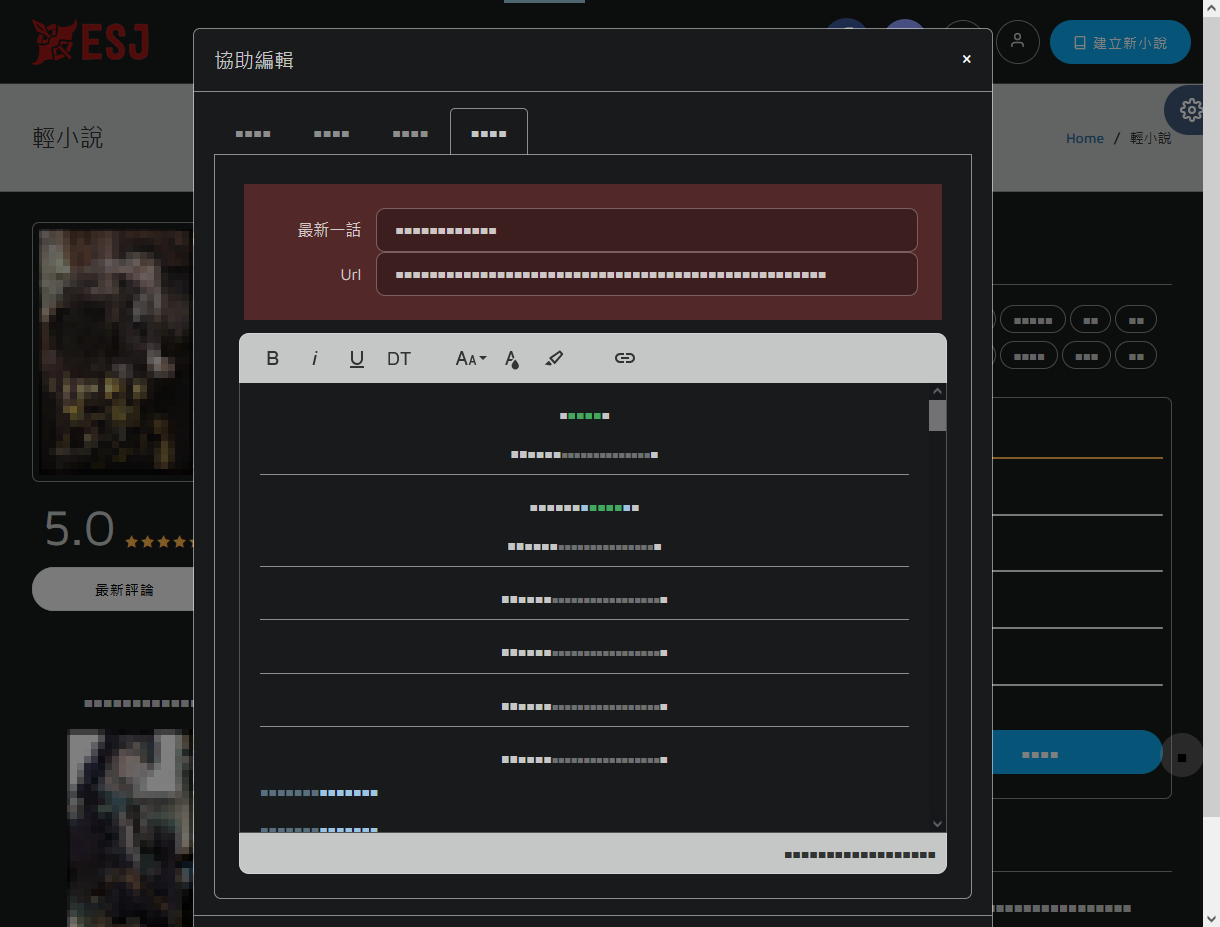This screenshot has height=927, width=1220.
Task: Switch to the first dialog tab
Action: click(253, 133)
